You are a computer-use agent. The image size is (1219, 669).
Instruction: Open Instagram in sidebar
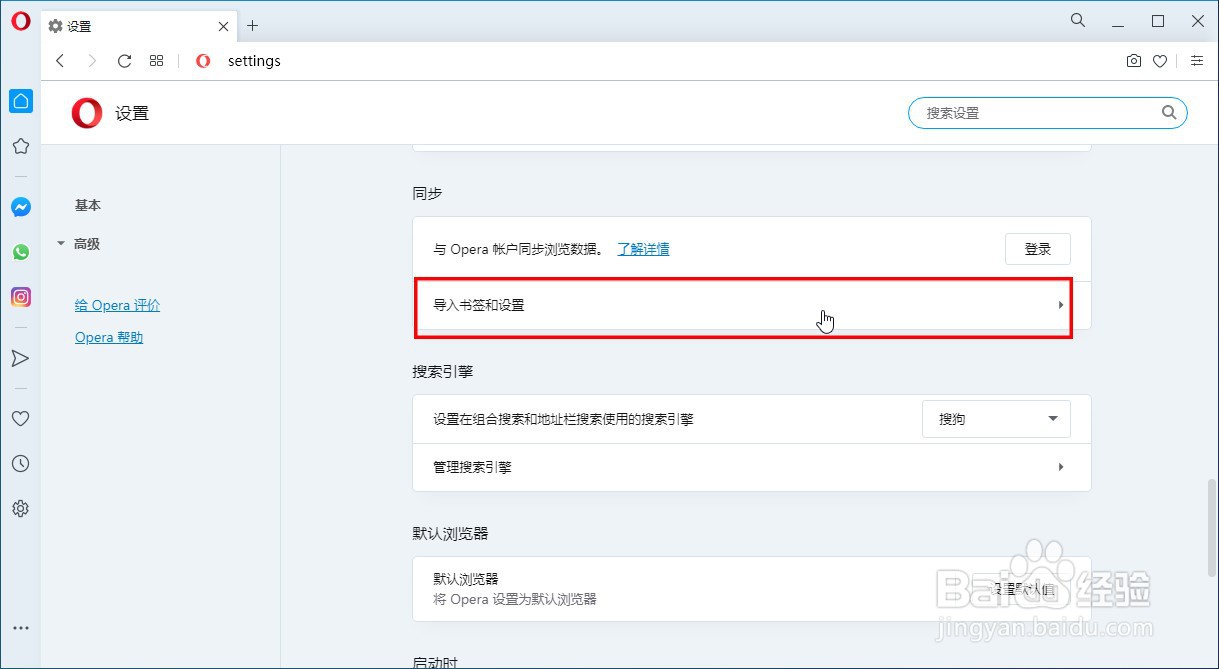tap(21, 297)
